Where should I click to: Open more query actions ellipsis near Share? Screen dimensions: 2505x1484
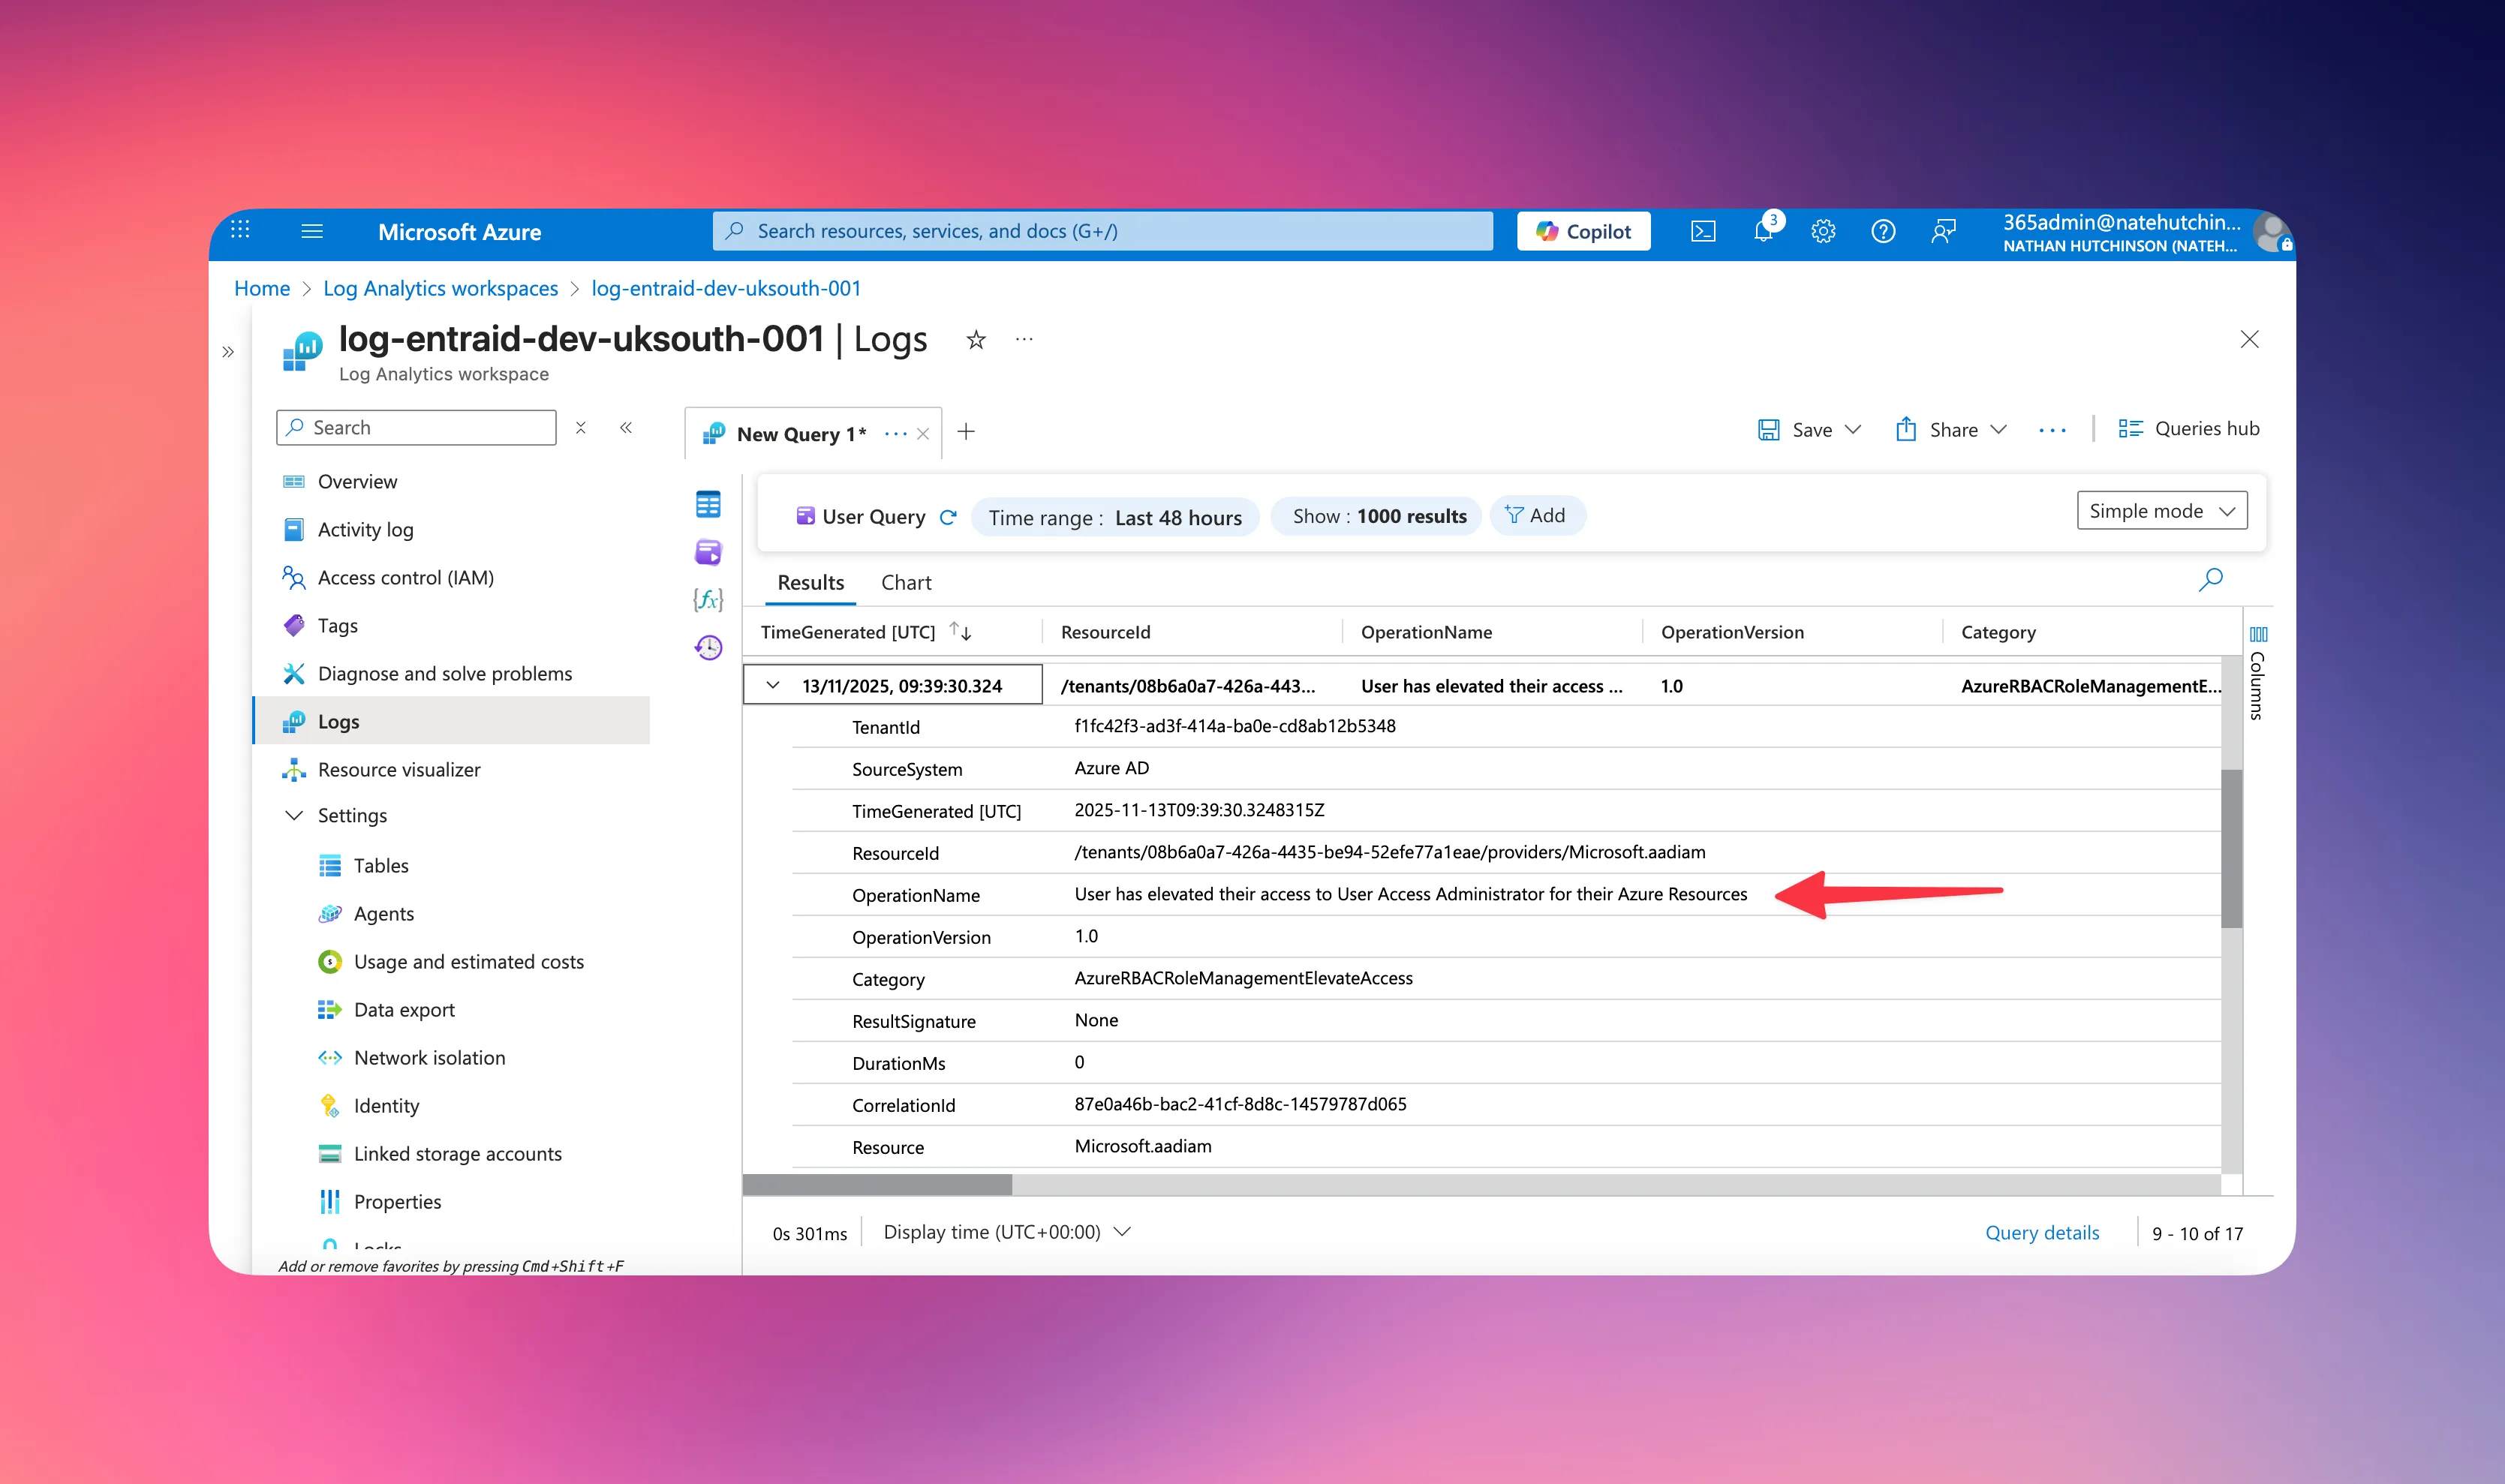(2052, 430)
